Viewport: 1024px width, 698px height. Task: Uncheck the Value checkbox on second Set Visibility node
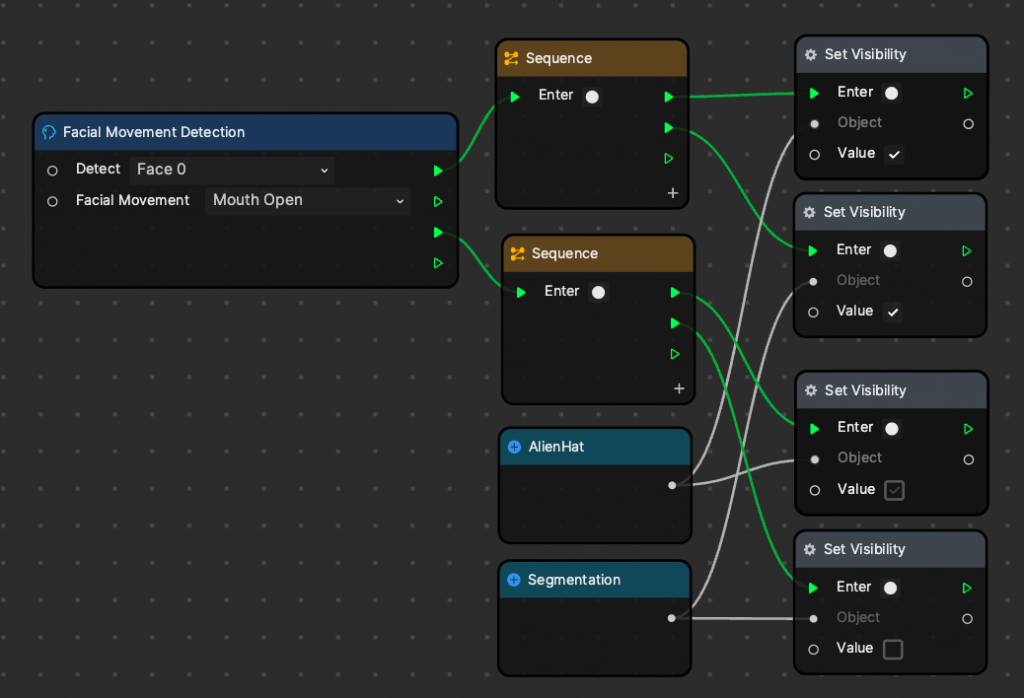tap(893, 312)
